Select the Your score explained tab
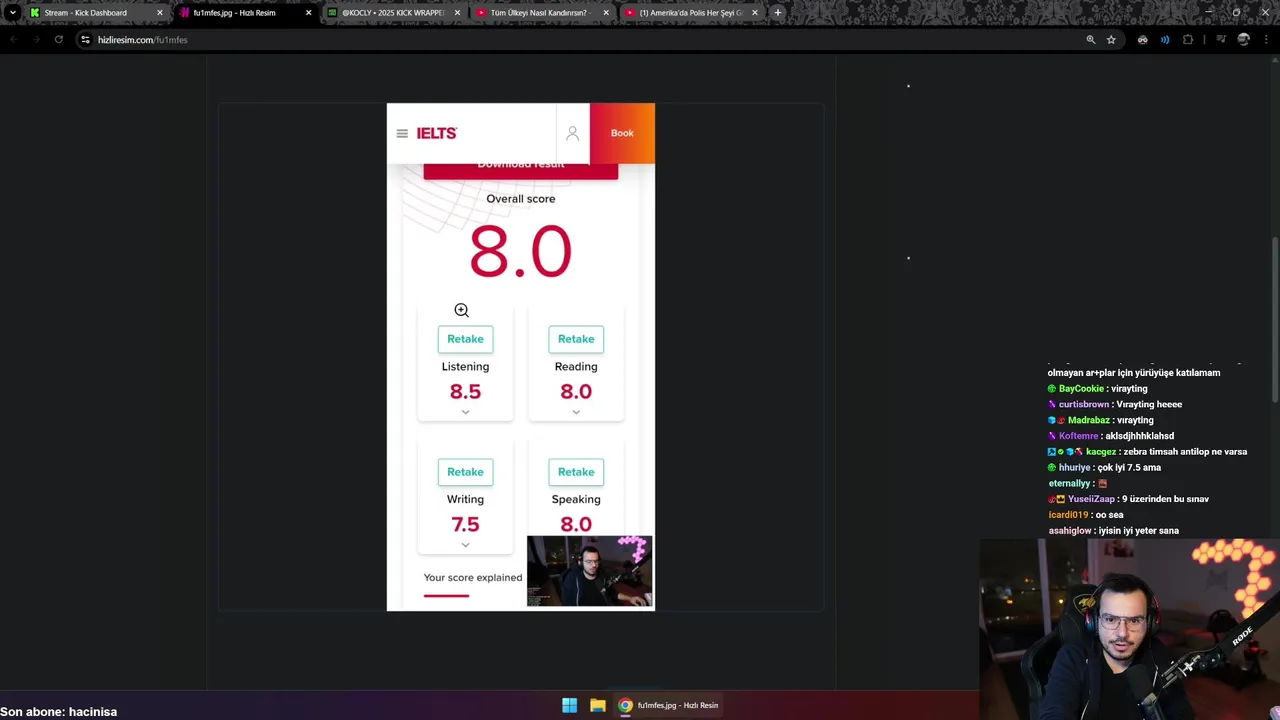The width and height of the screenshot is (1280, 720). (x=472, y=578)
